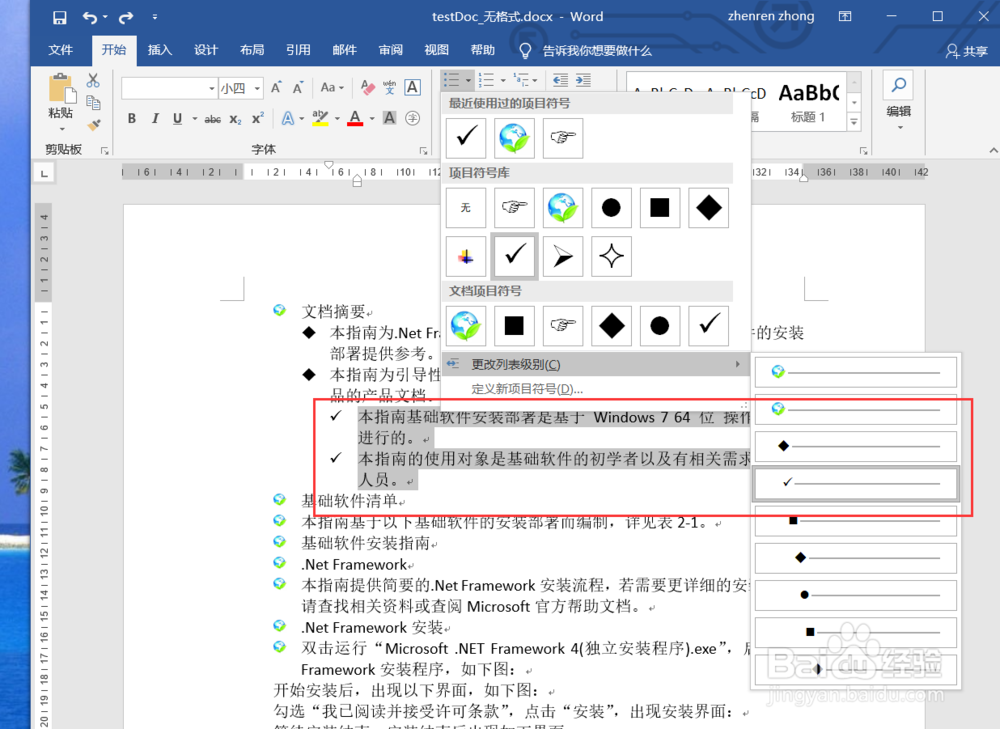
Task: Cut selection with the scissors icon
Action: 93,80
